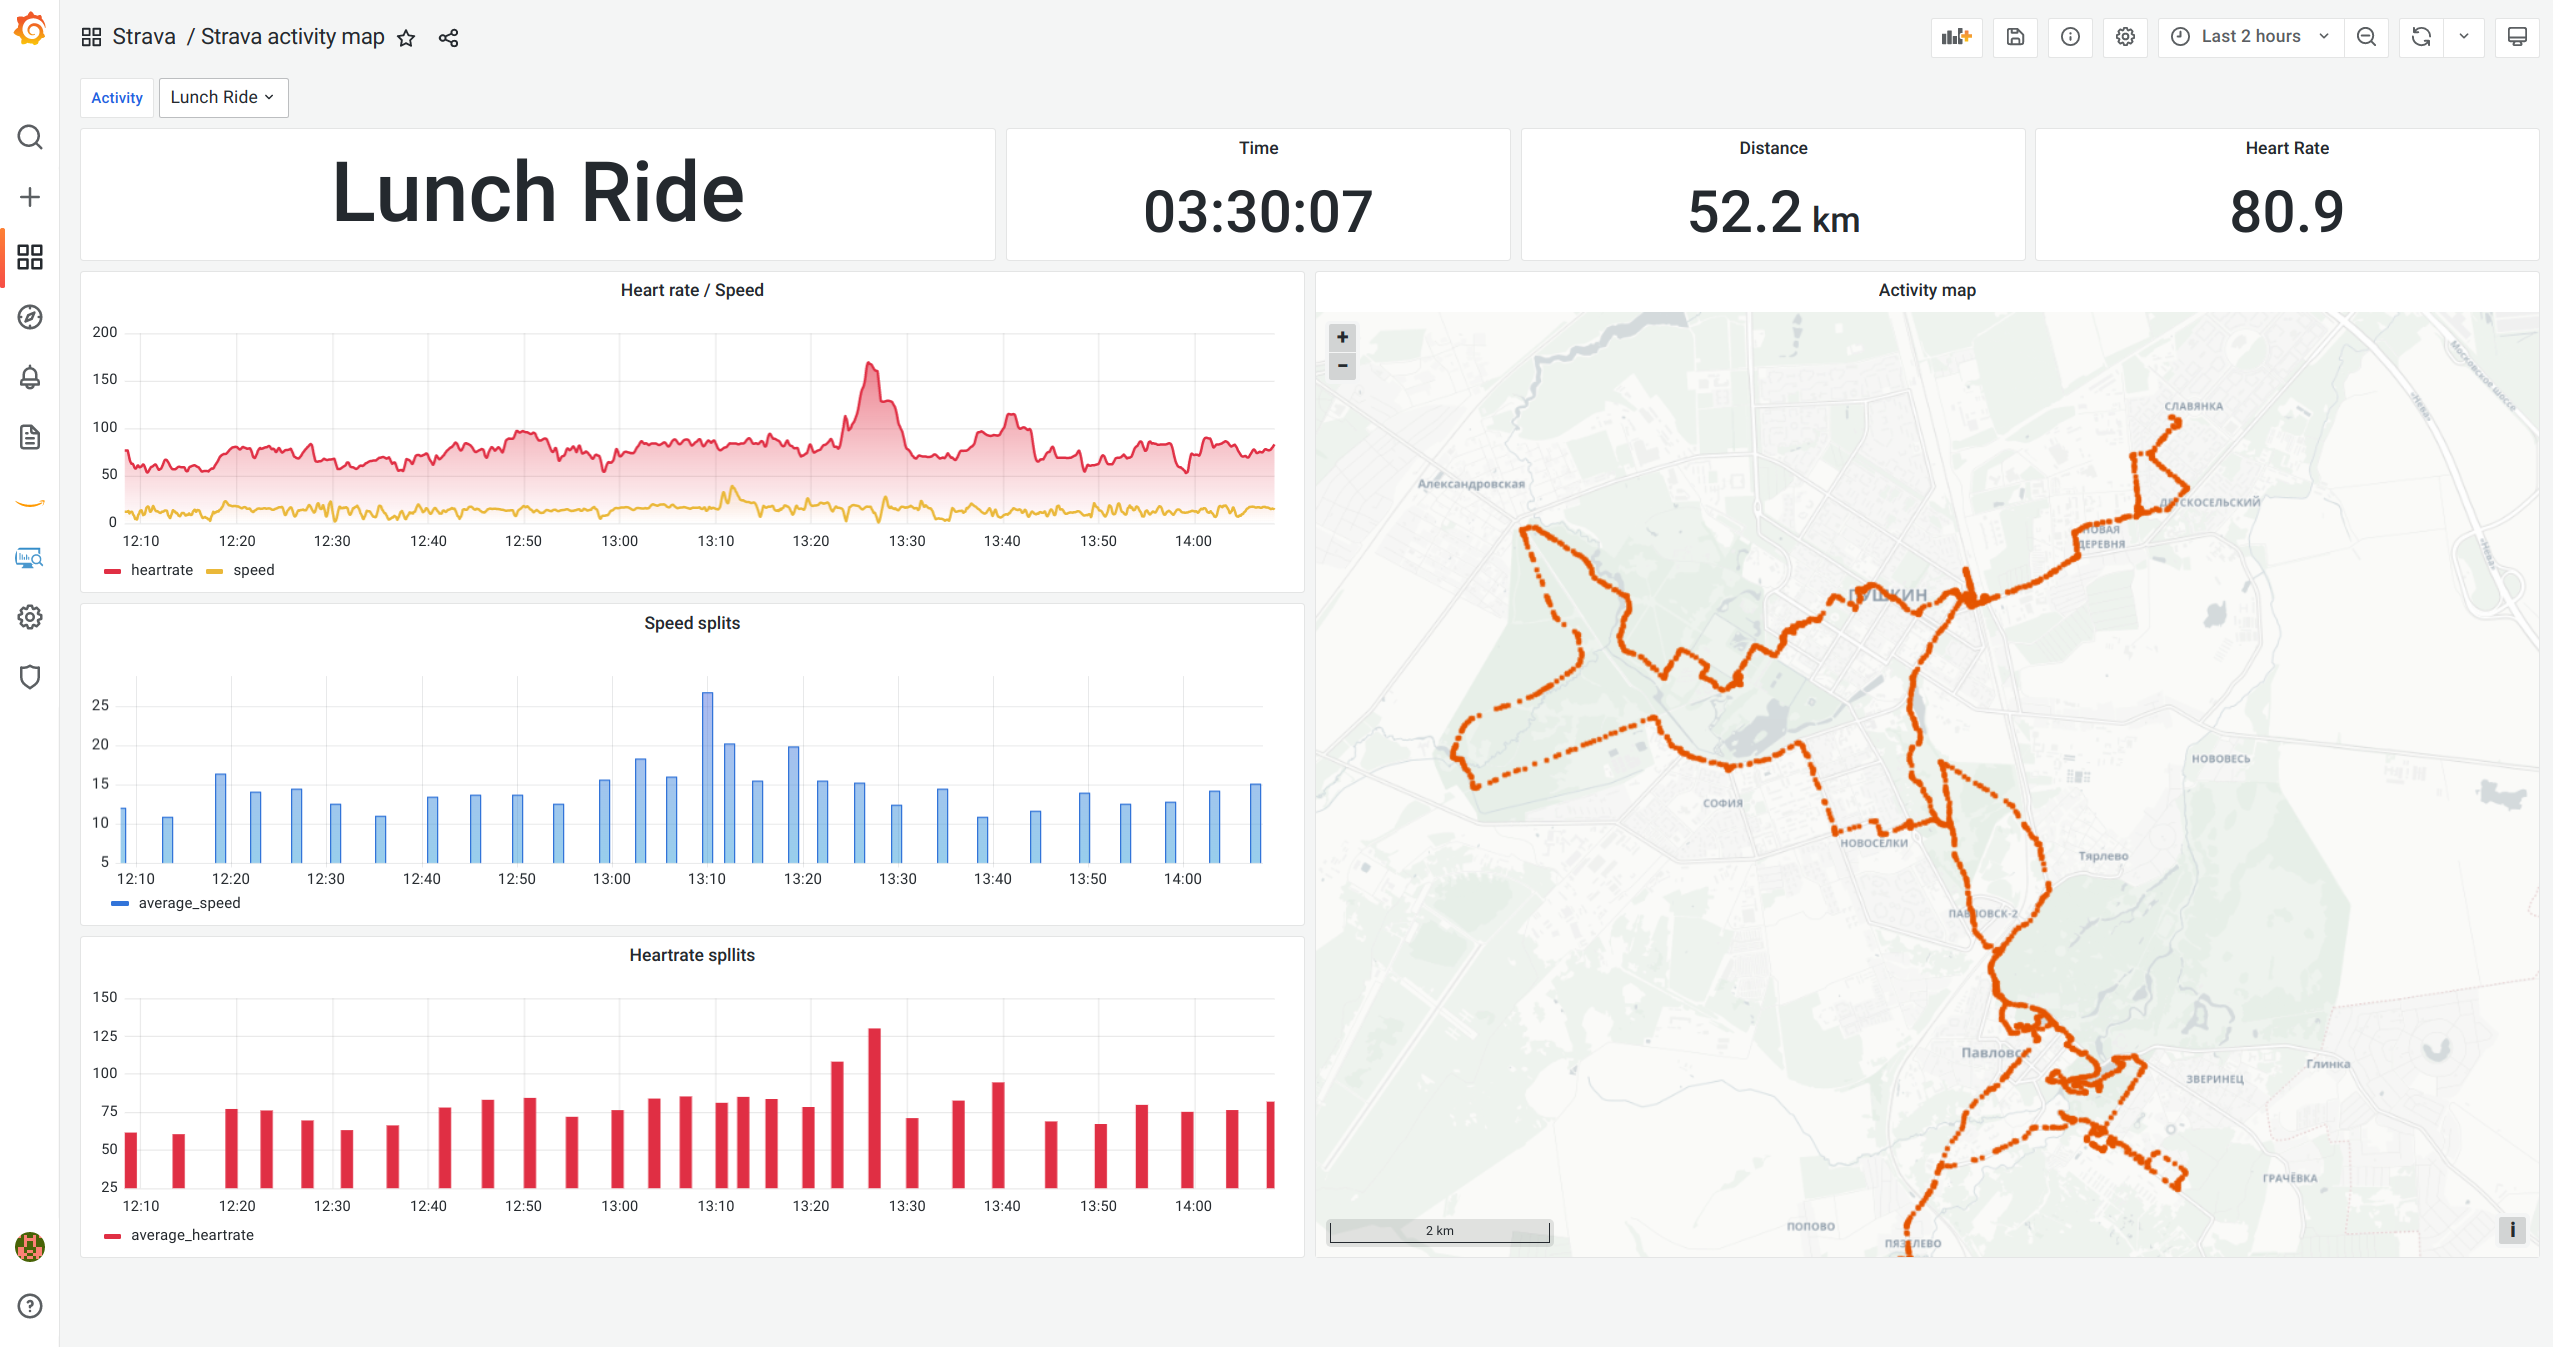2553x1347 pixels.
Task: Click the Strava breadcrumb link
Action: (144, 36)
